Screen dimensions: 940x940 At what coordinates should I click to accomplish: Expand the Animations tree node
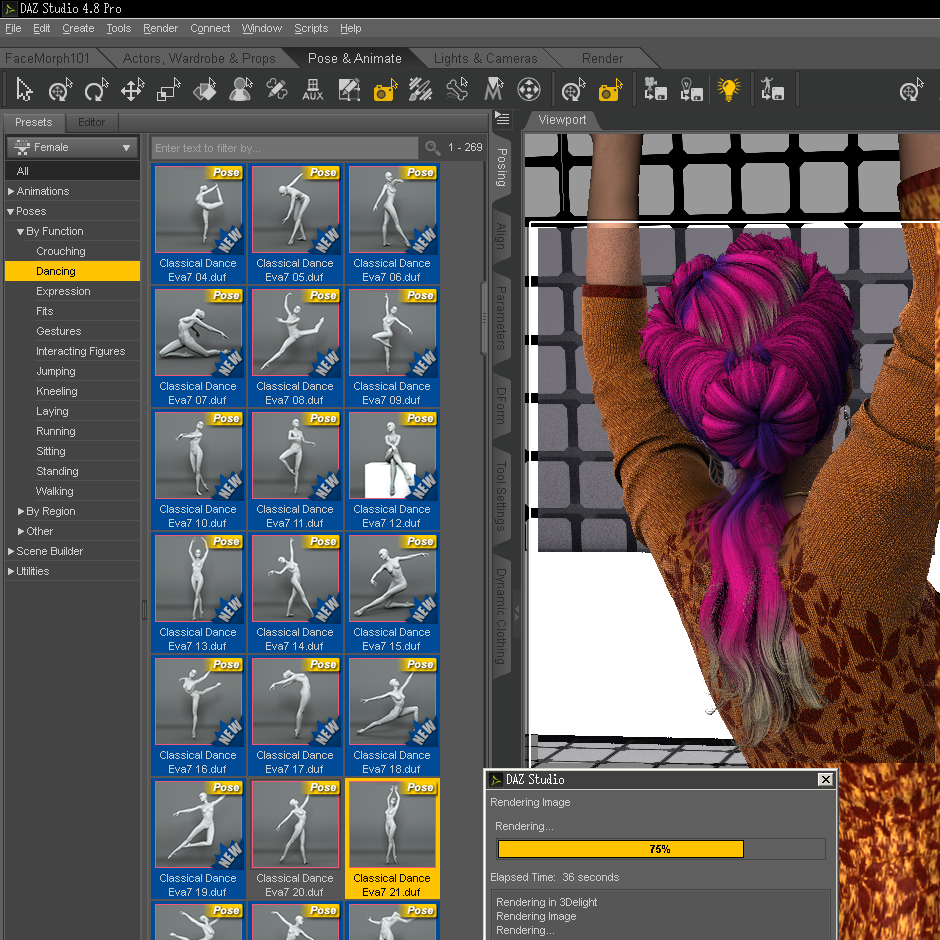11,191
